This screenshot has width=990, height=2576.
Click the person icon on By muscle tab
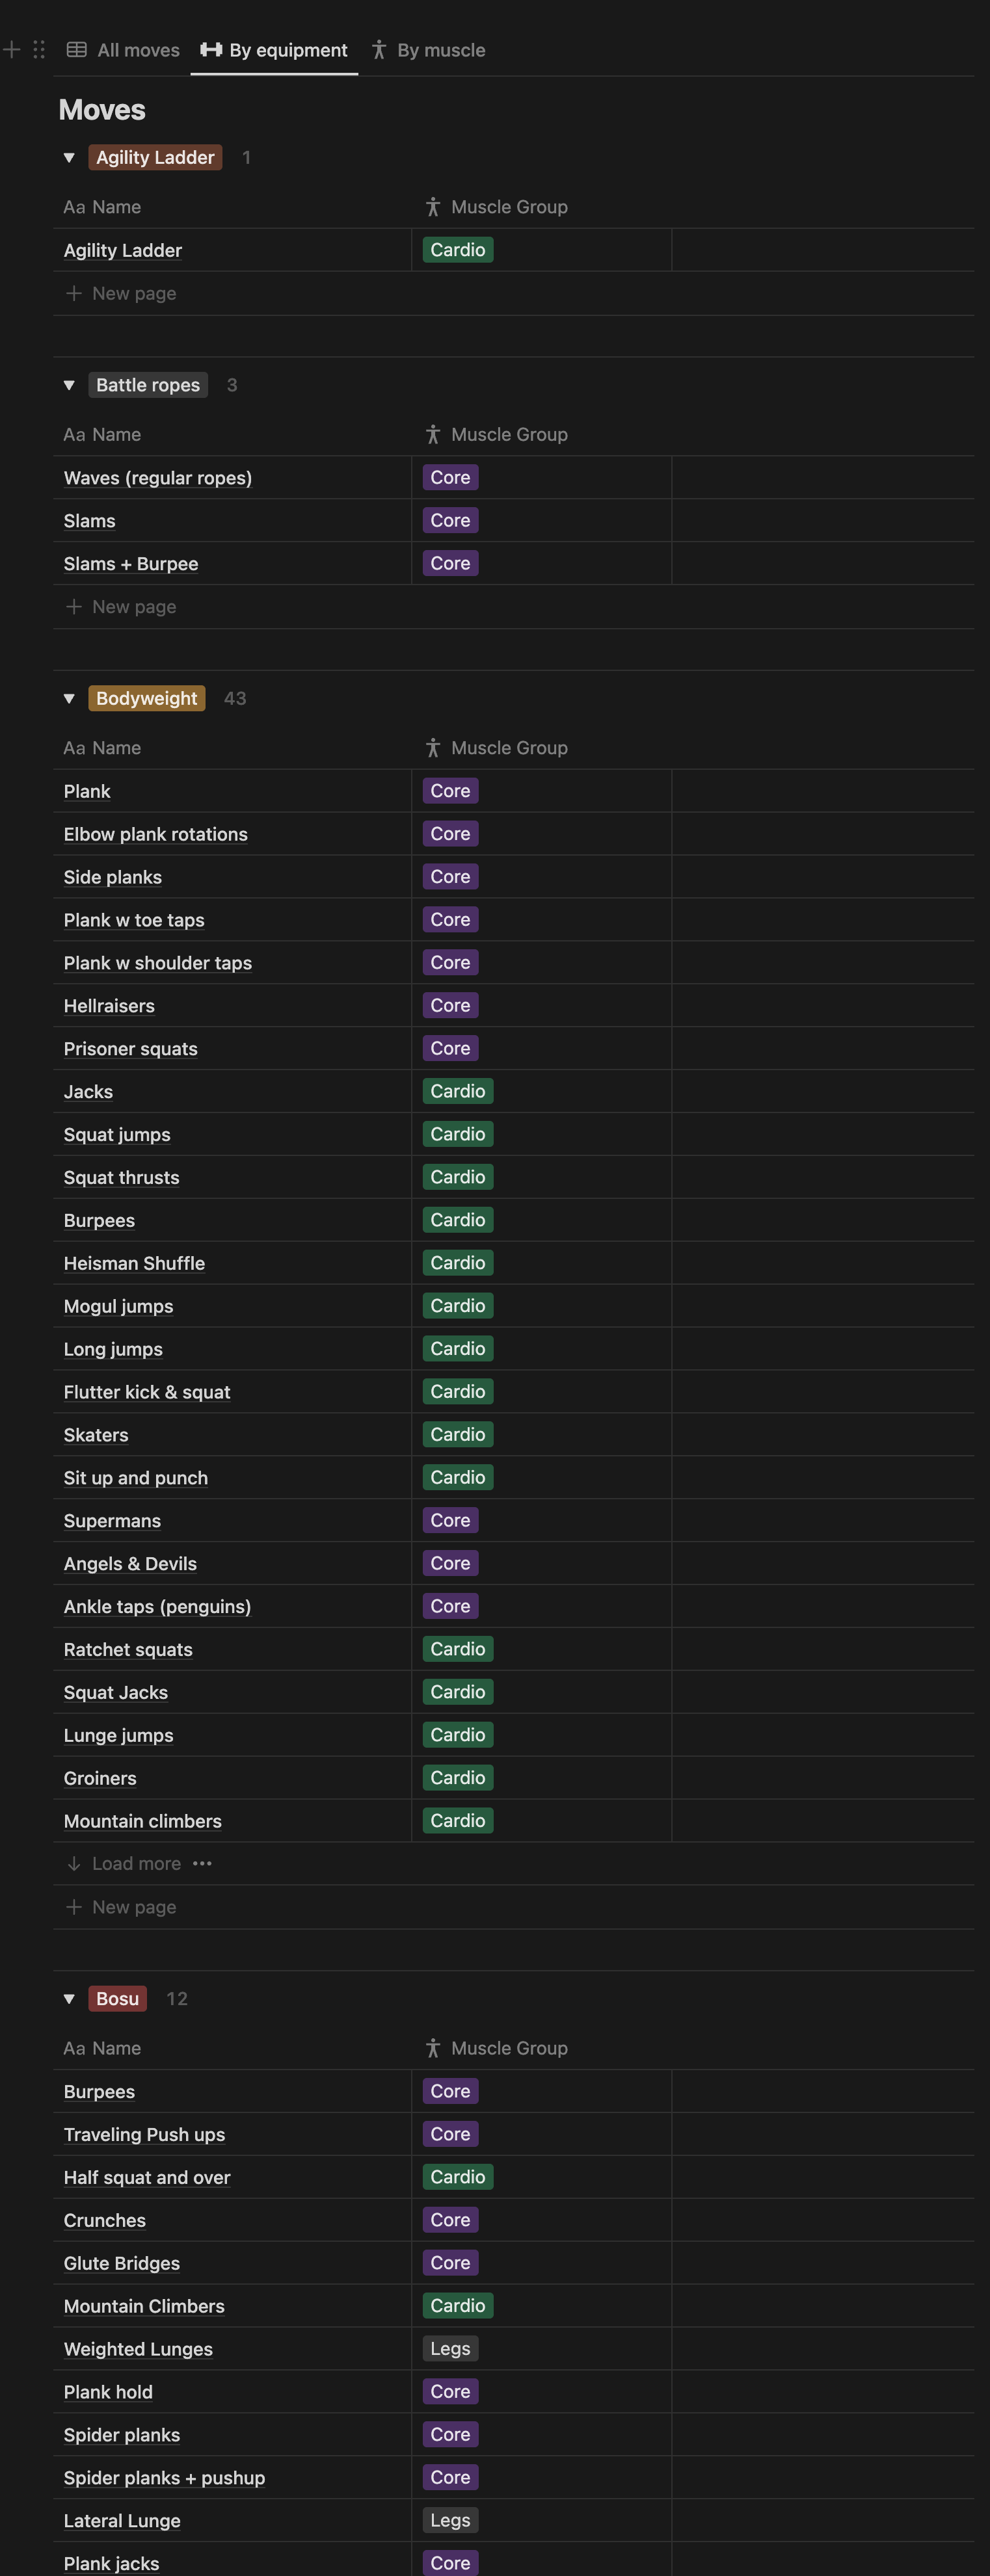[x=379, y=49]
